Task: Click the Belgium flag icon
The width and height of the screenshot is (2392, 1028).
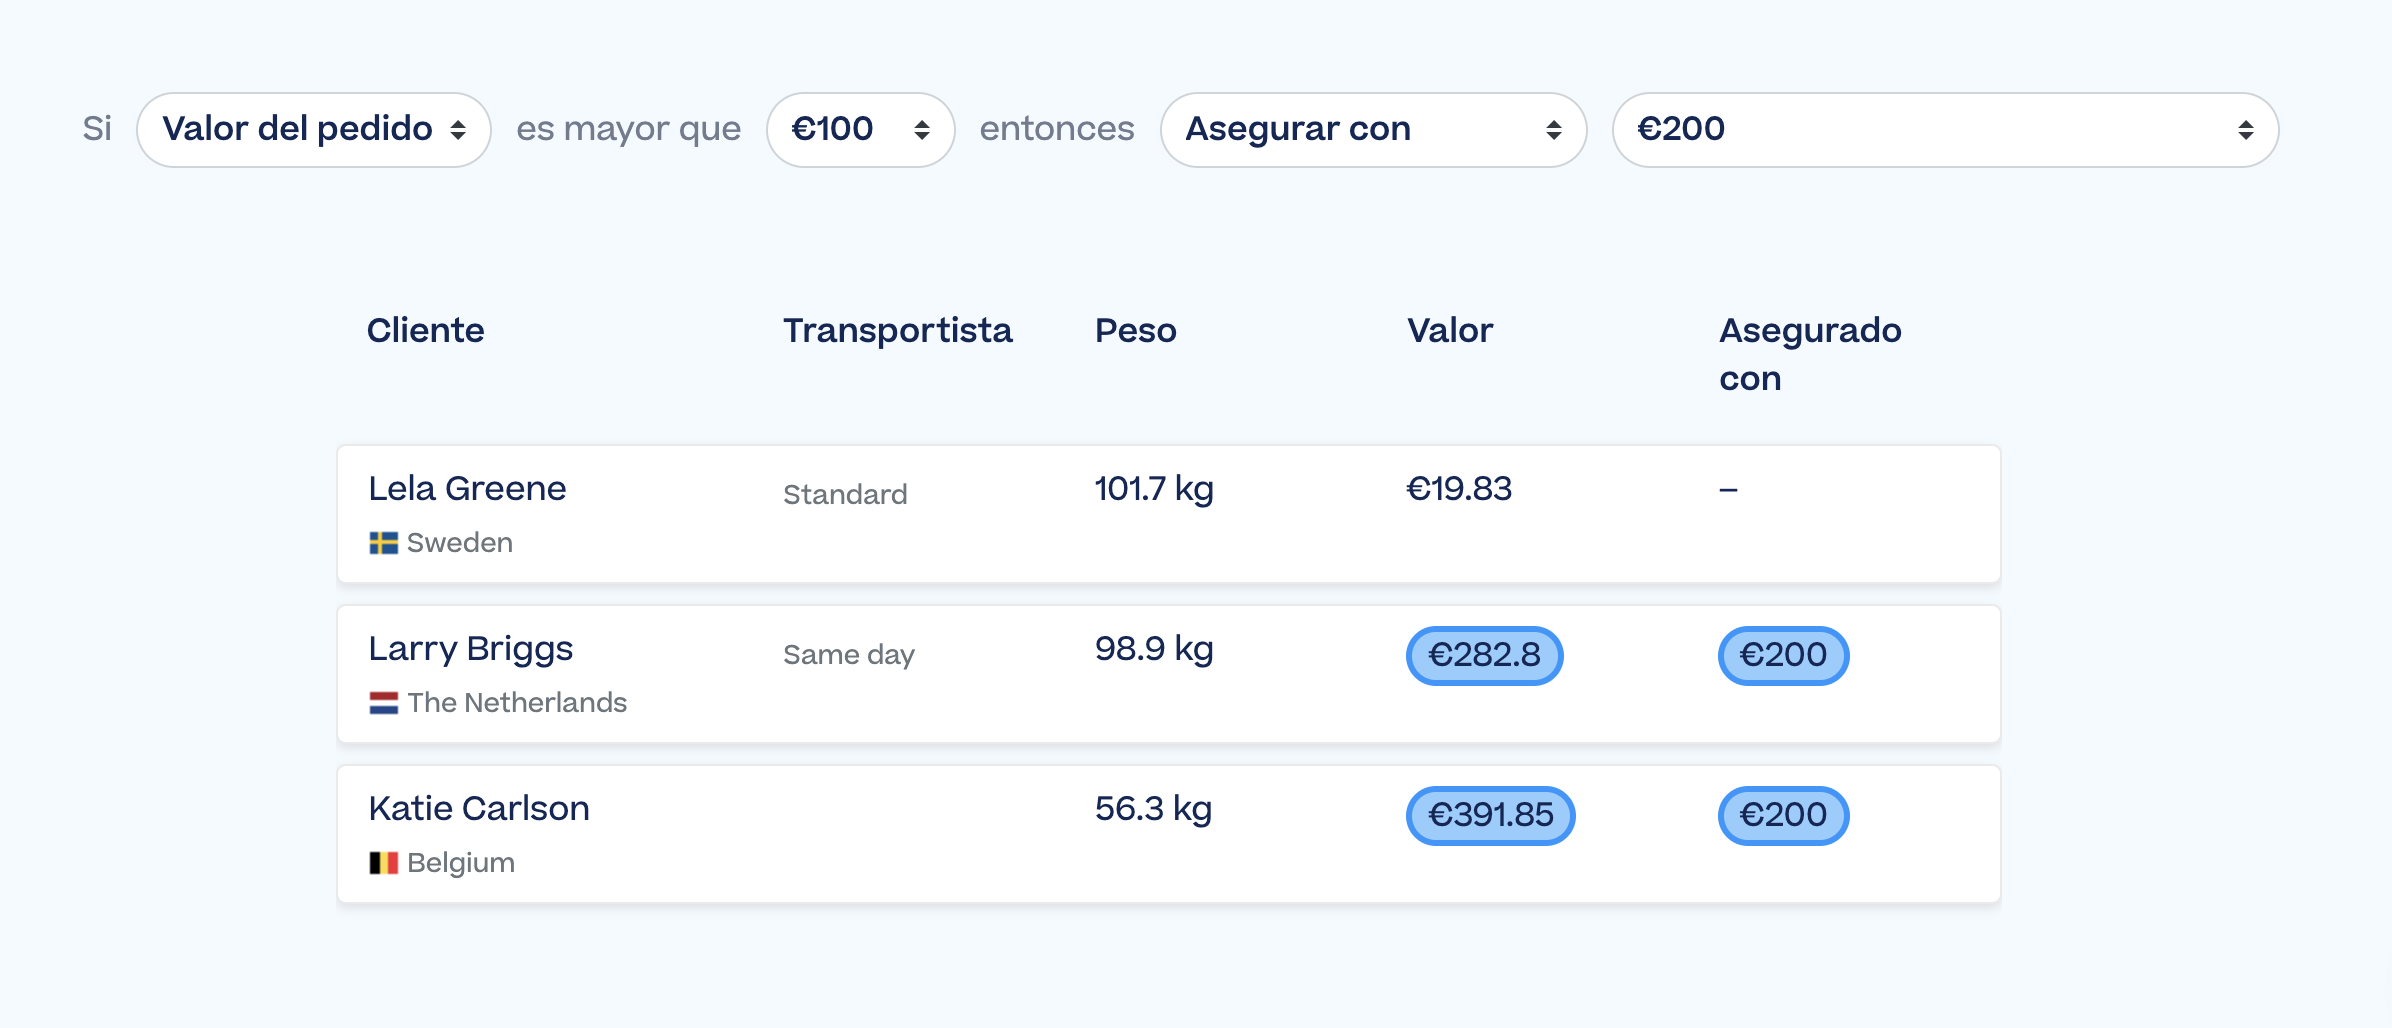Action: click(x=383, y=863)
